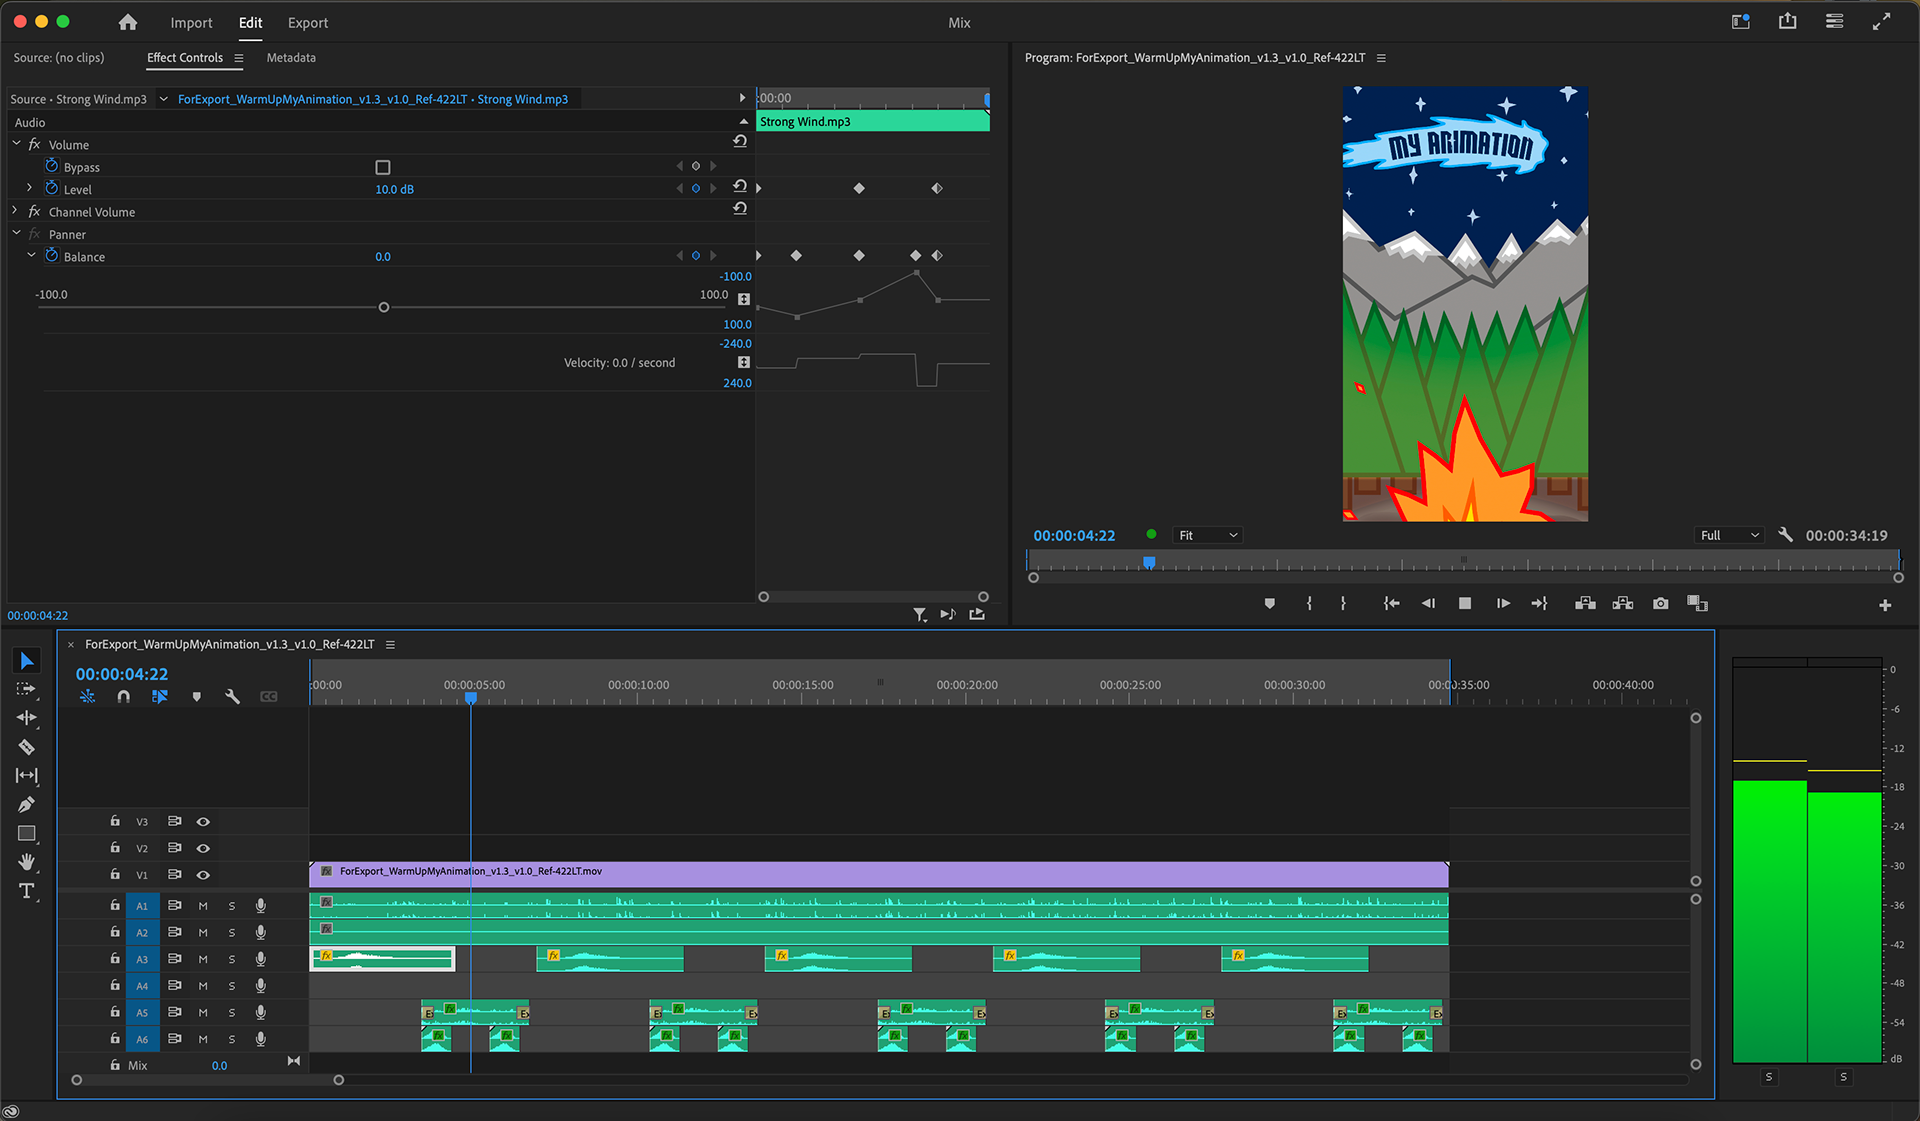Image resolution: width=1920 pixels, height=1121 pixels.
Task: Toggle V3 track output eye
Action: point(203,821)
